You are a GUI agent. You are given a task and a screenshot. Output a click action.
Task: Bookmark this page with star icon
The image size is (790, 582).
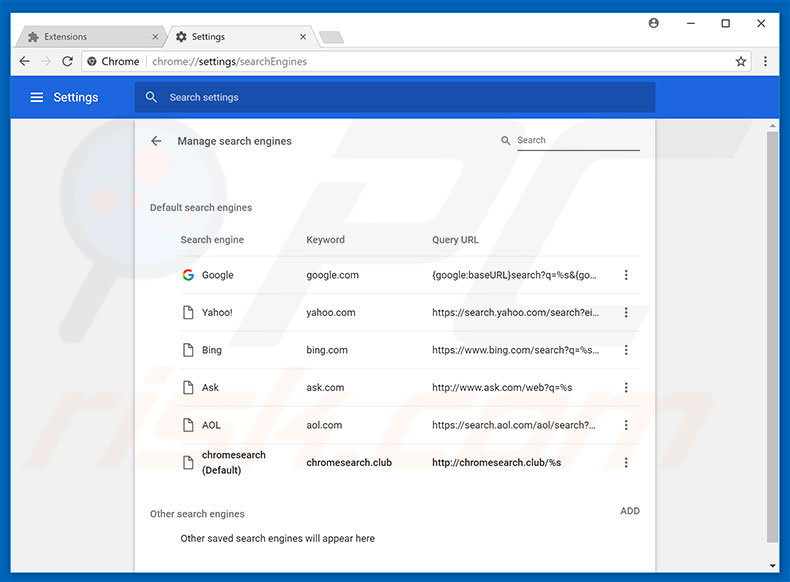[x=741, y=61]
